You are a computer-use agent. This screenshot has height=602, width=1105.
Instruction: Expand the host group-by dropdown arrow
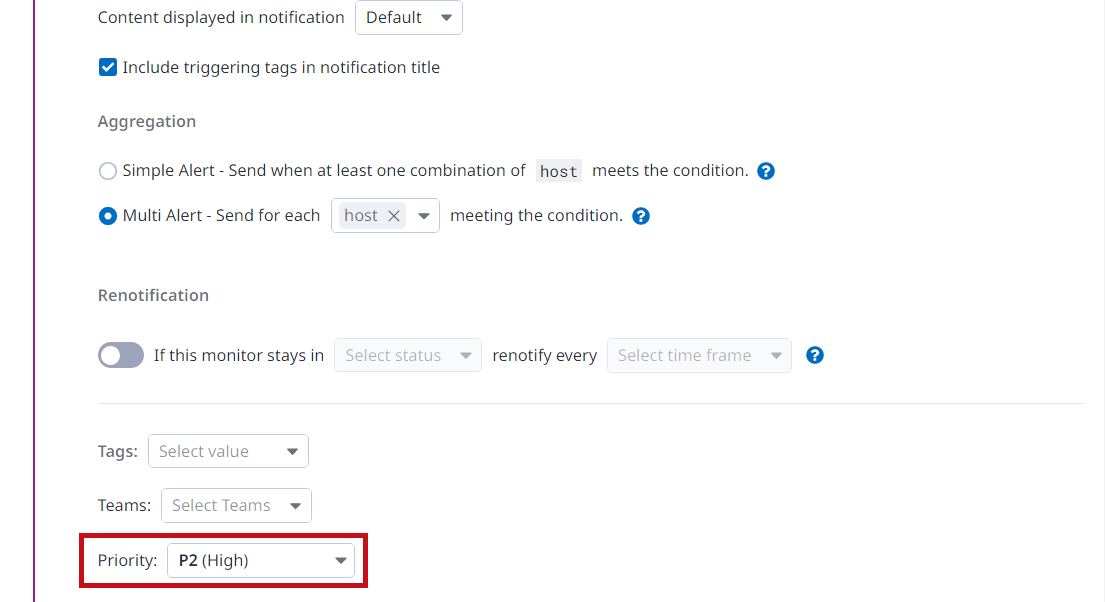point(424,216)
